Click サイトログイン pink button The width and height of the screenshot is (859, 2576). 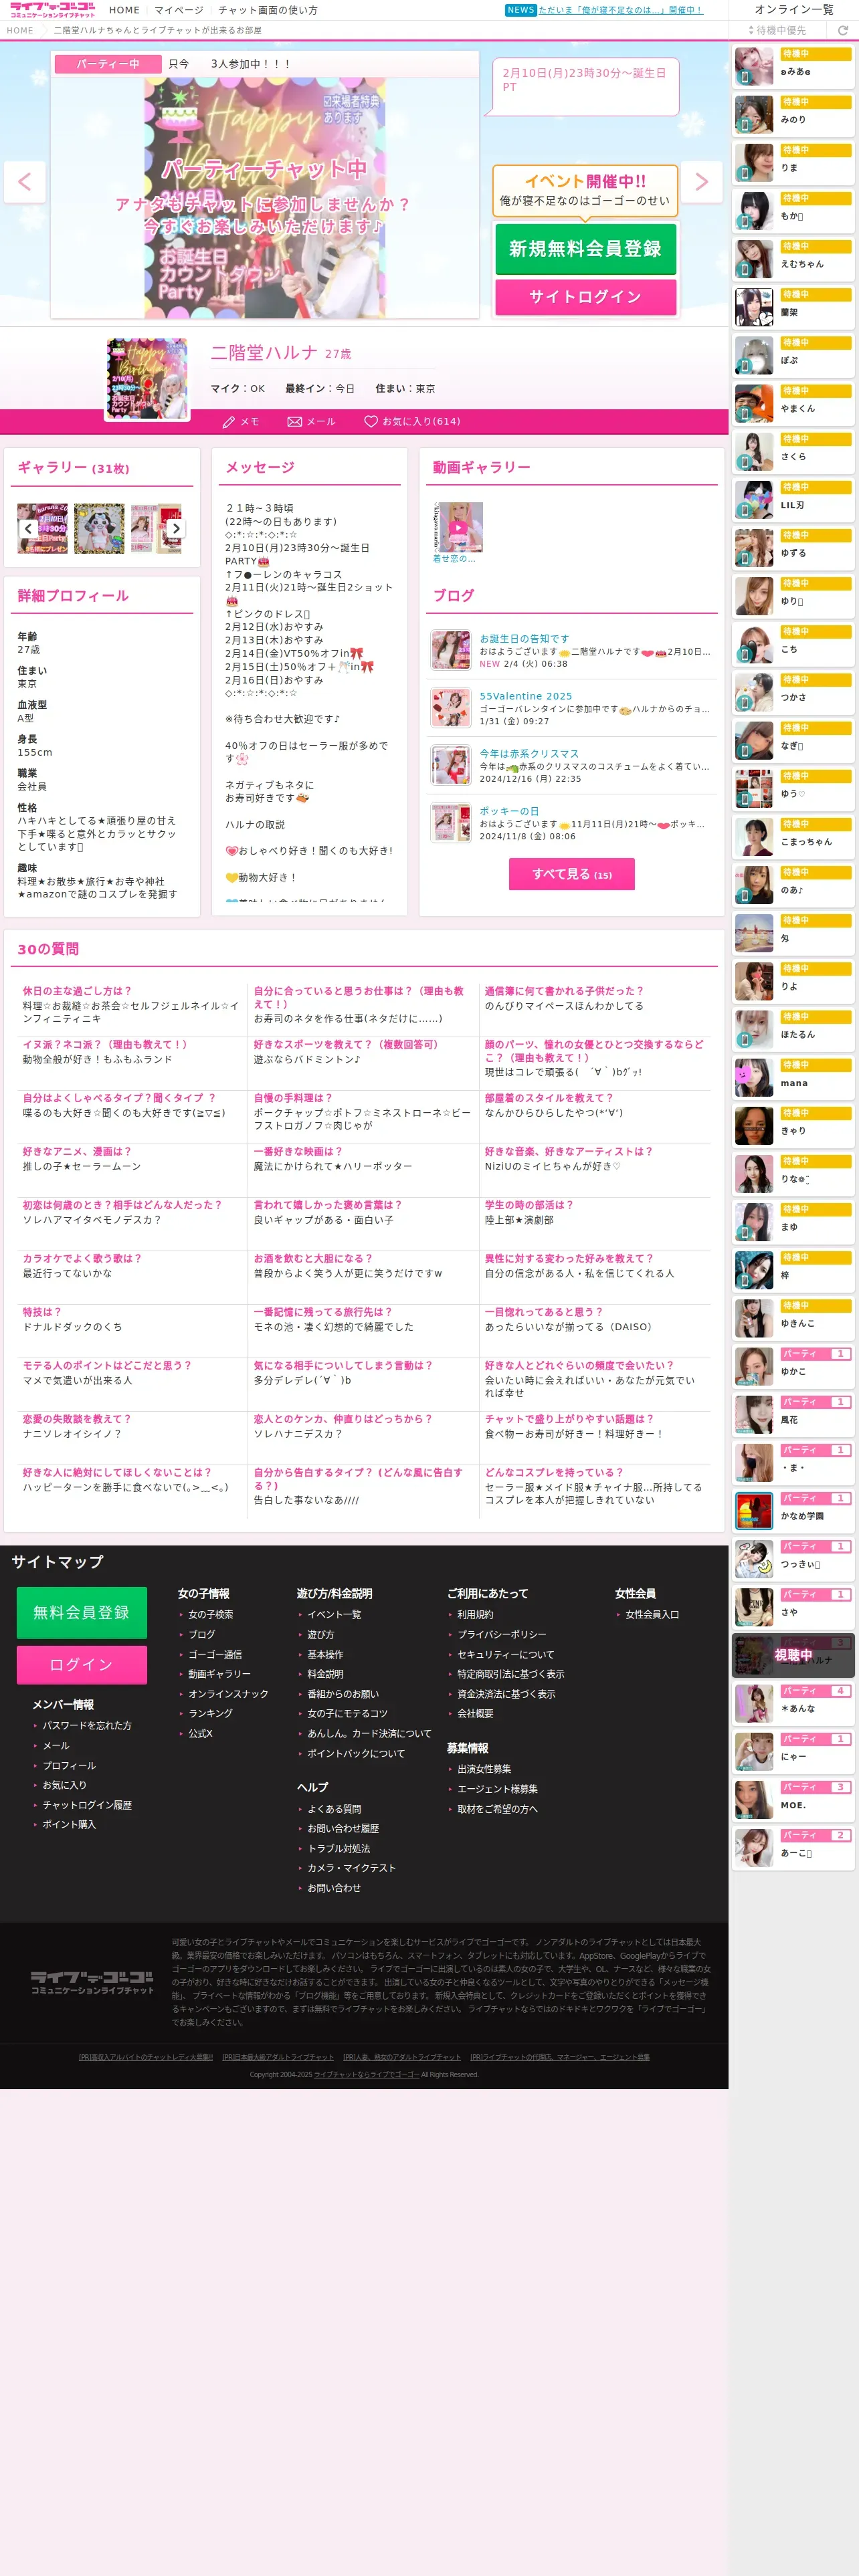[x=585, y=297]
